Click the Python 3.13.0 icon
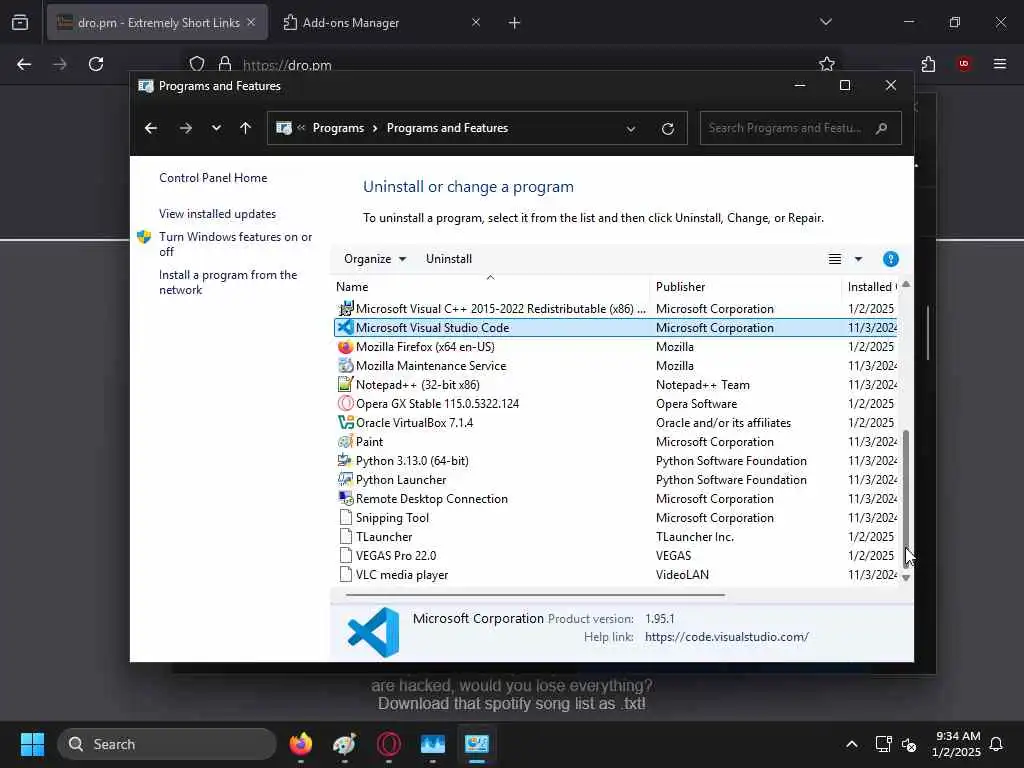The width and height of the screenshot is (1024, 768). [x=345, y=460]
